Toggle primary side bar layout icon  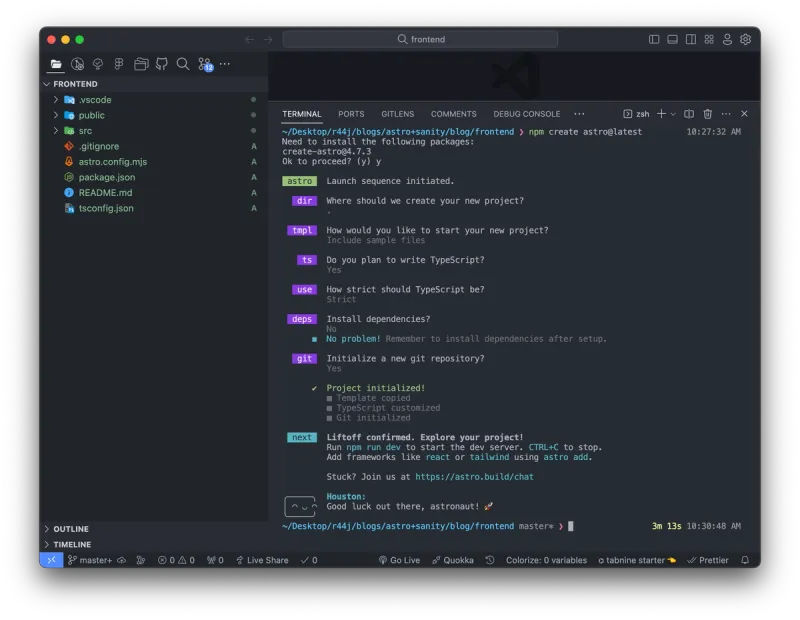pos(654,39)
